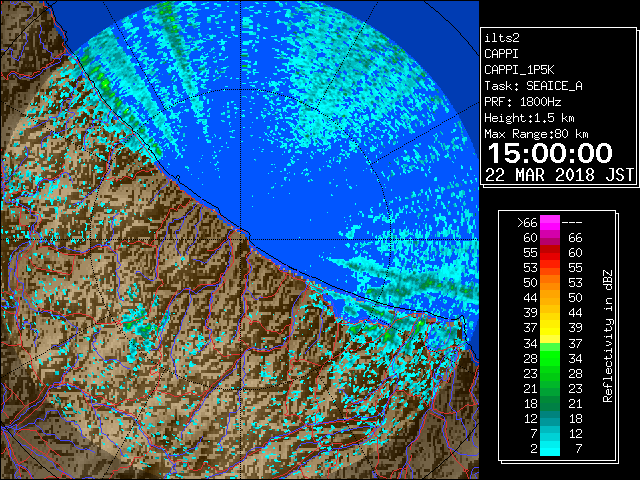
Task: Pick the light cyan swatch at legend bottom
Action: [550, 448]
